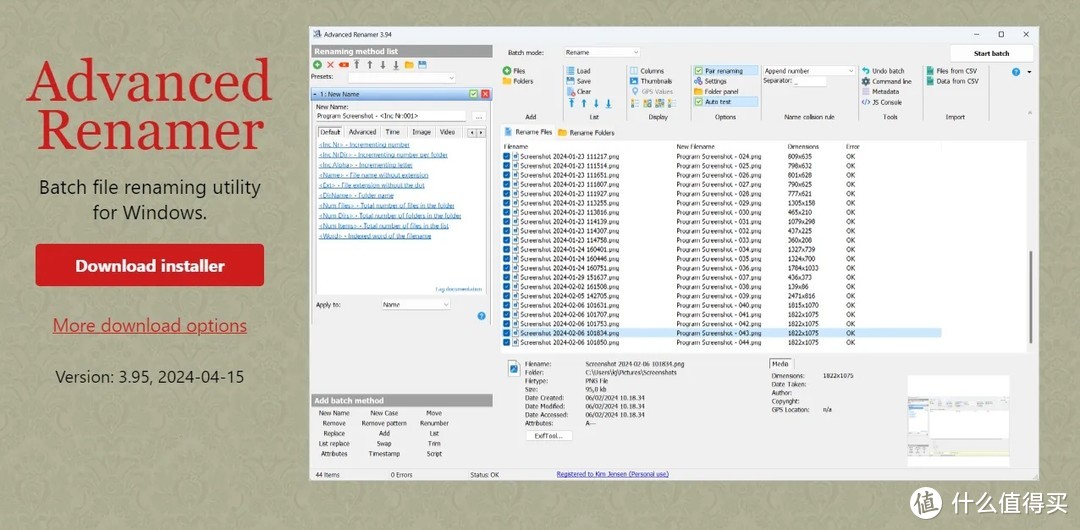1080x530 pixels.
Task: Save the current file list
Action: 579,81
